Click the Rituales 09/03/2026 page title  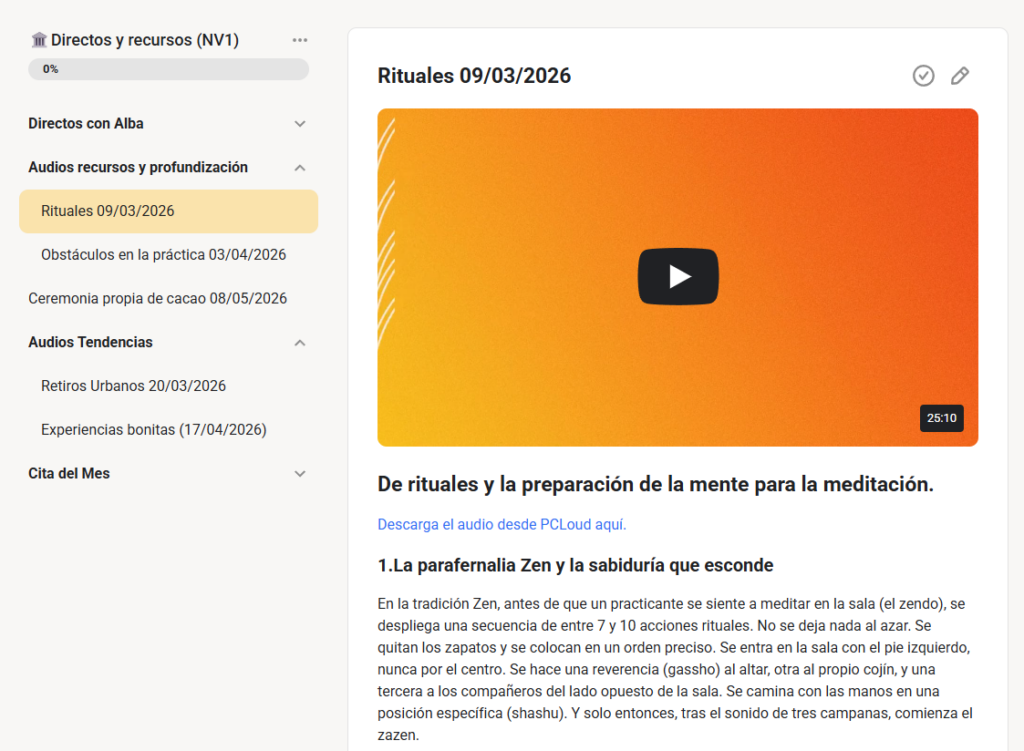pyautogui.click(x=474, y=76)
